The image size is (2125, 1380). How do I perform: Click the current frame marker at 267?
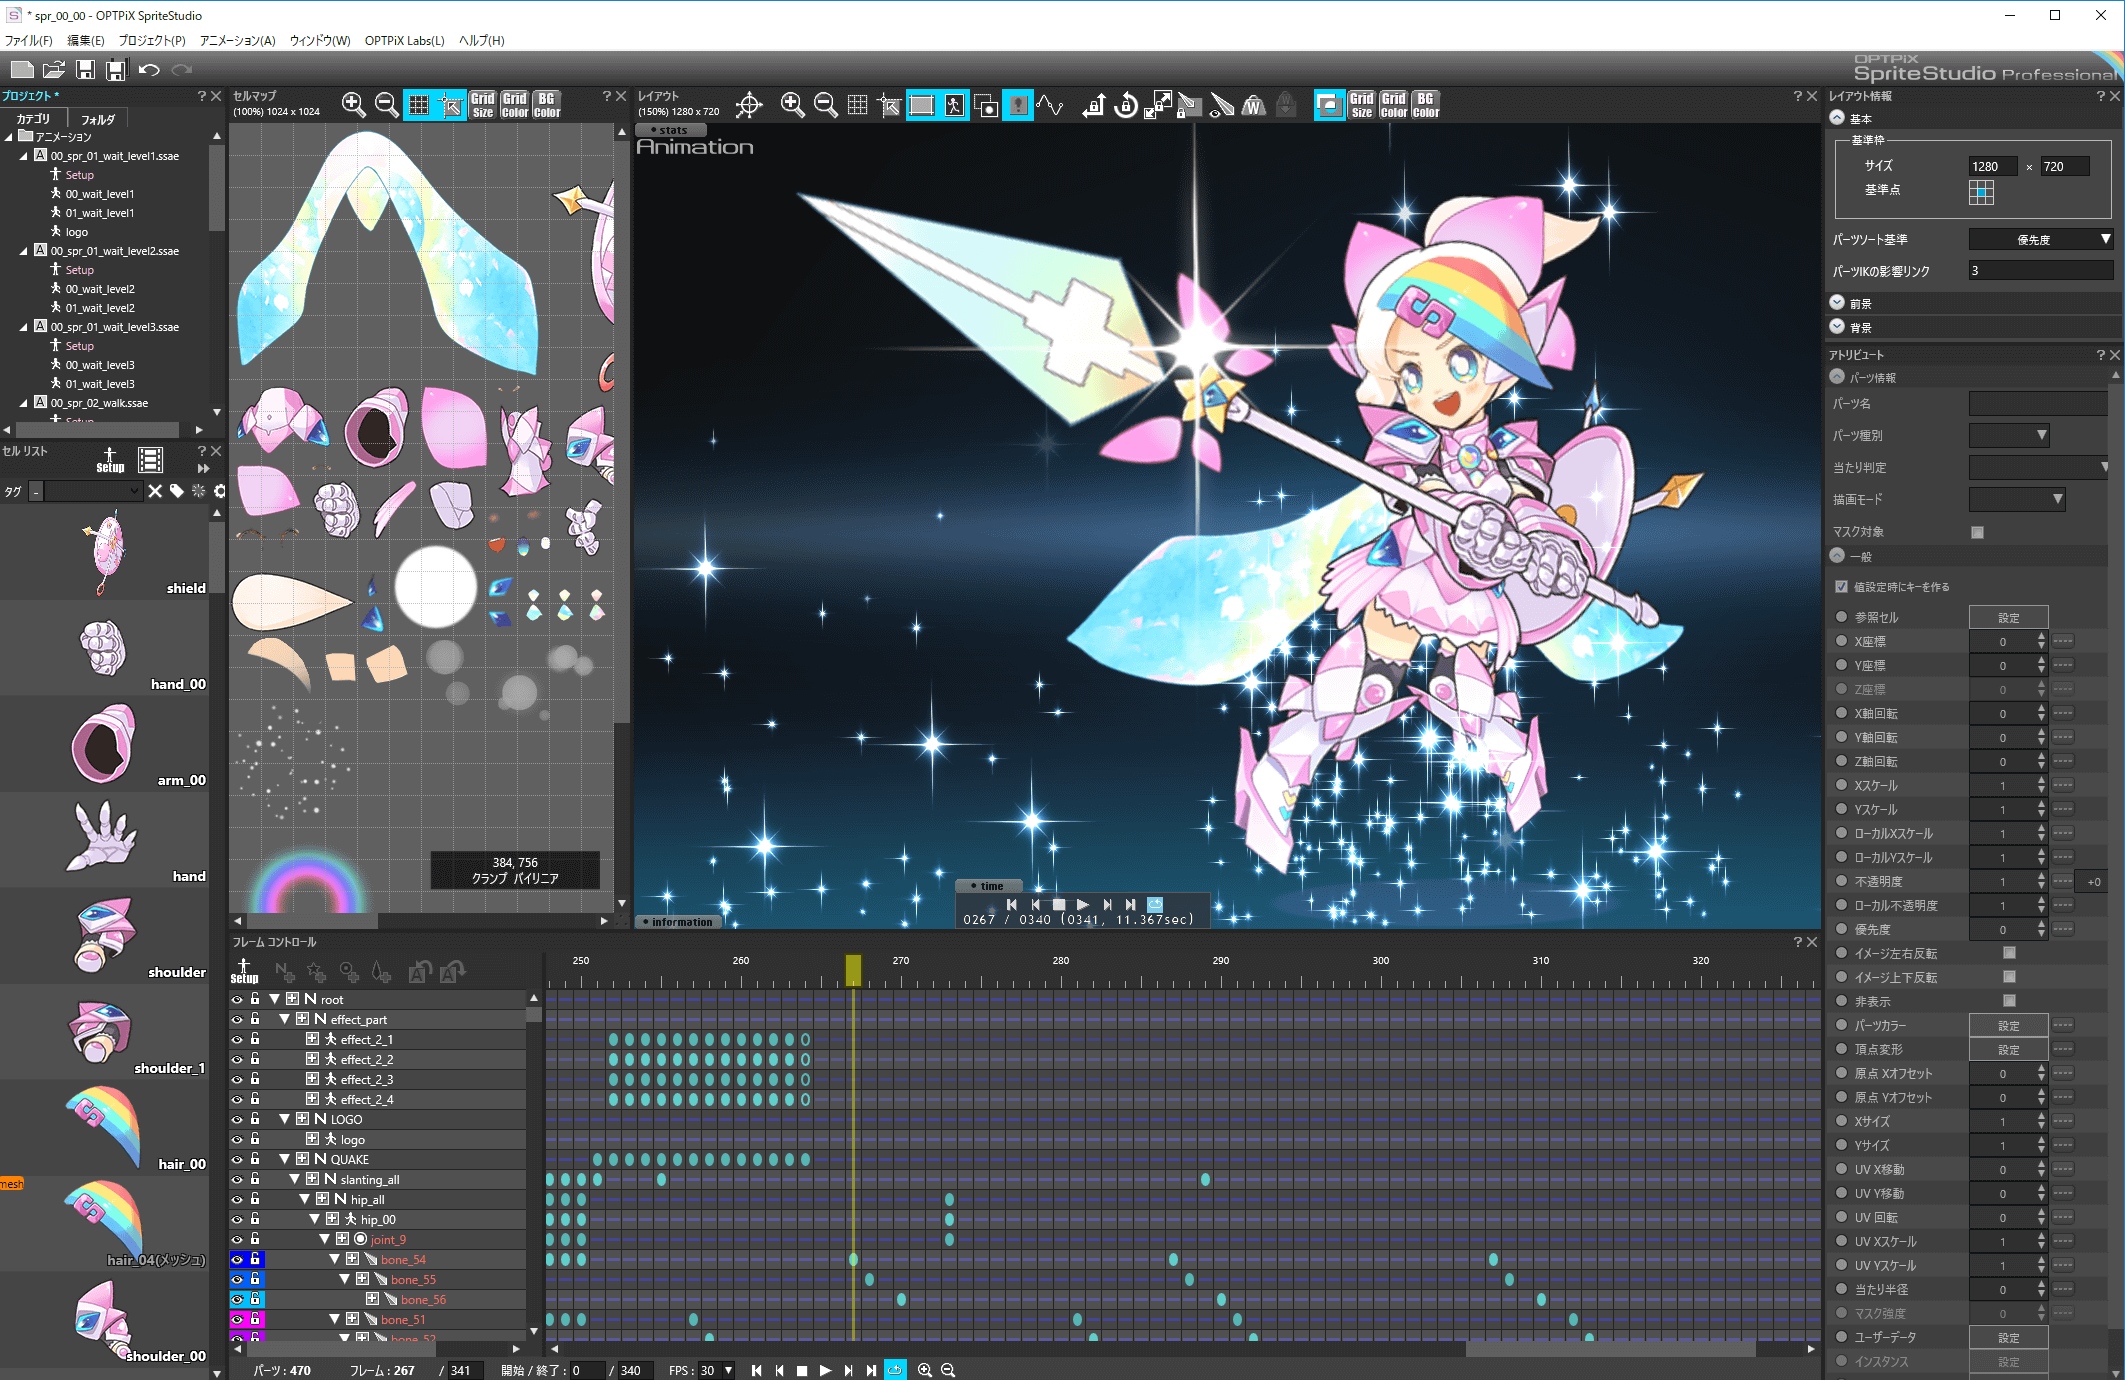[853, 970]
